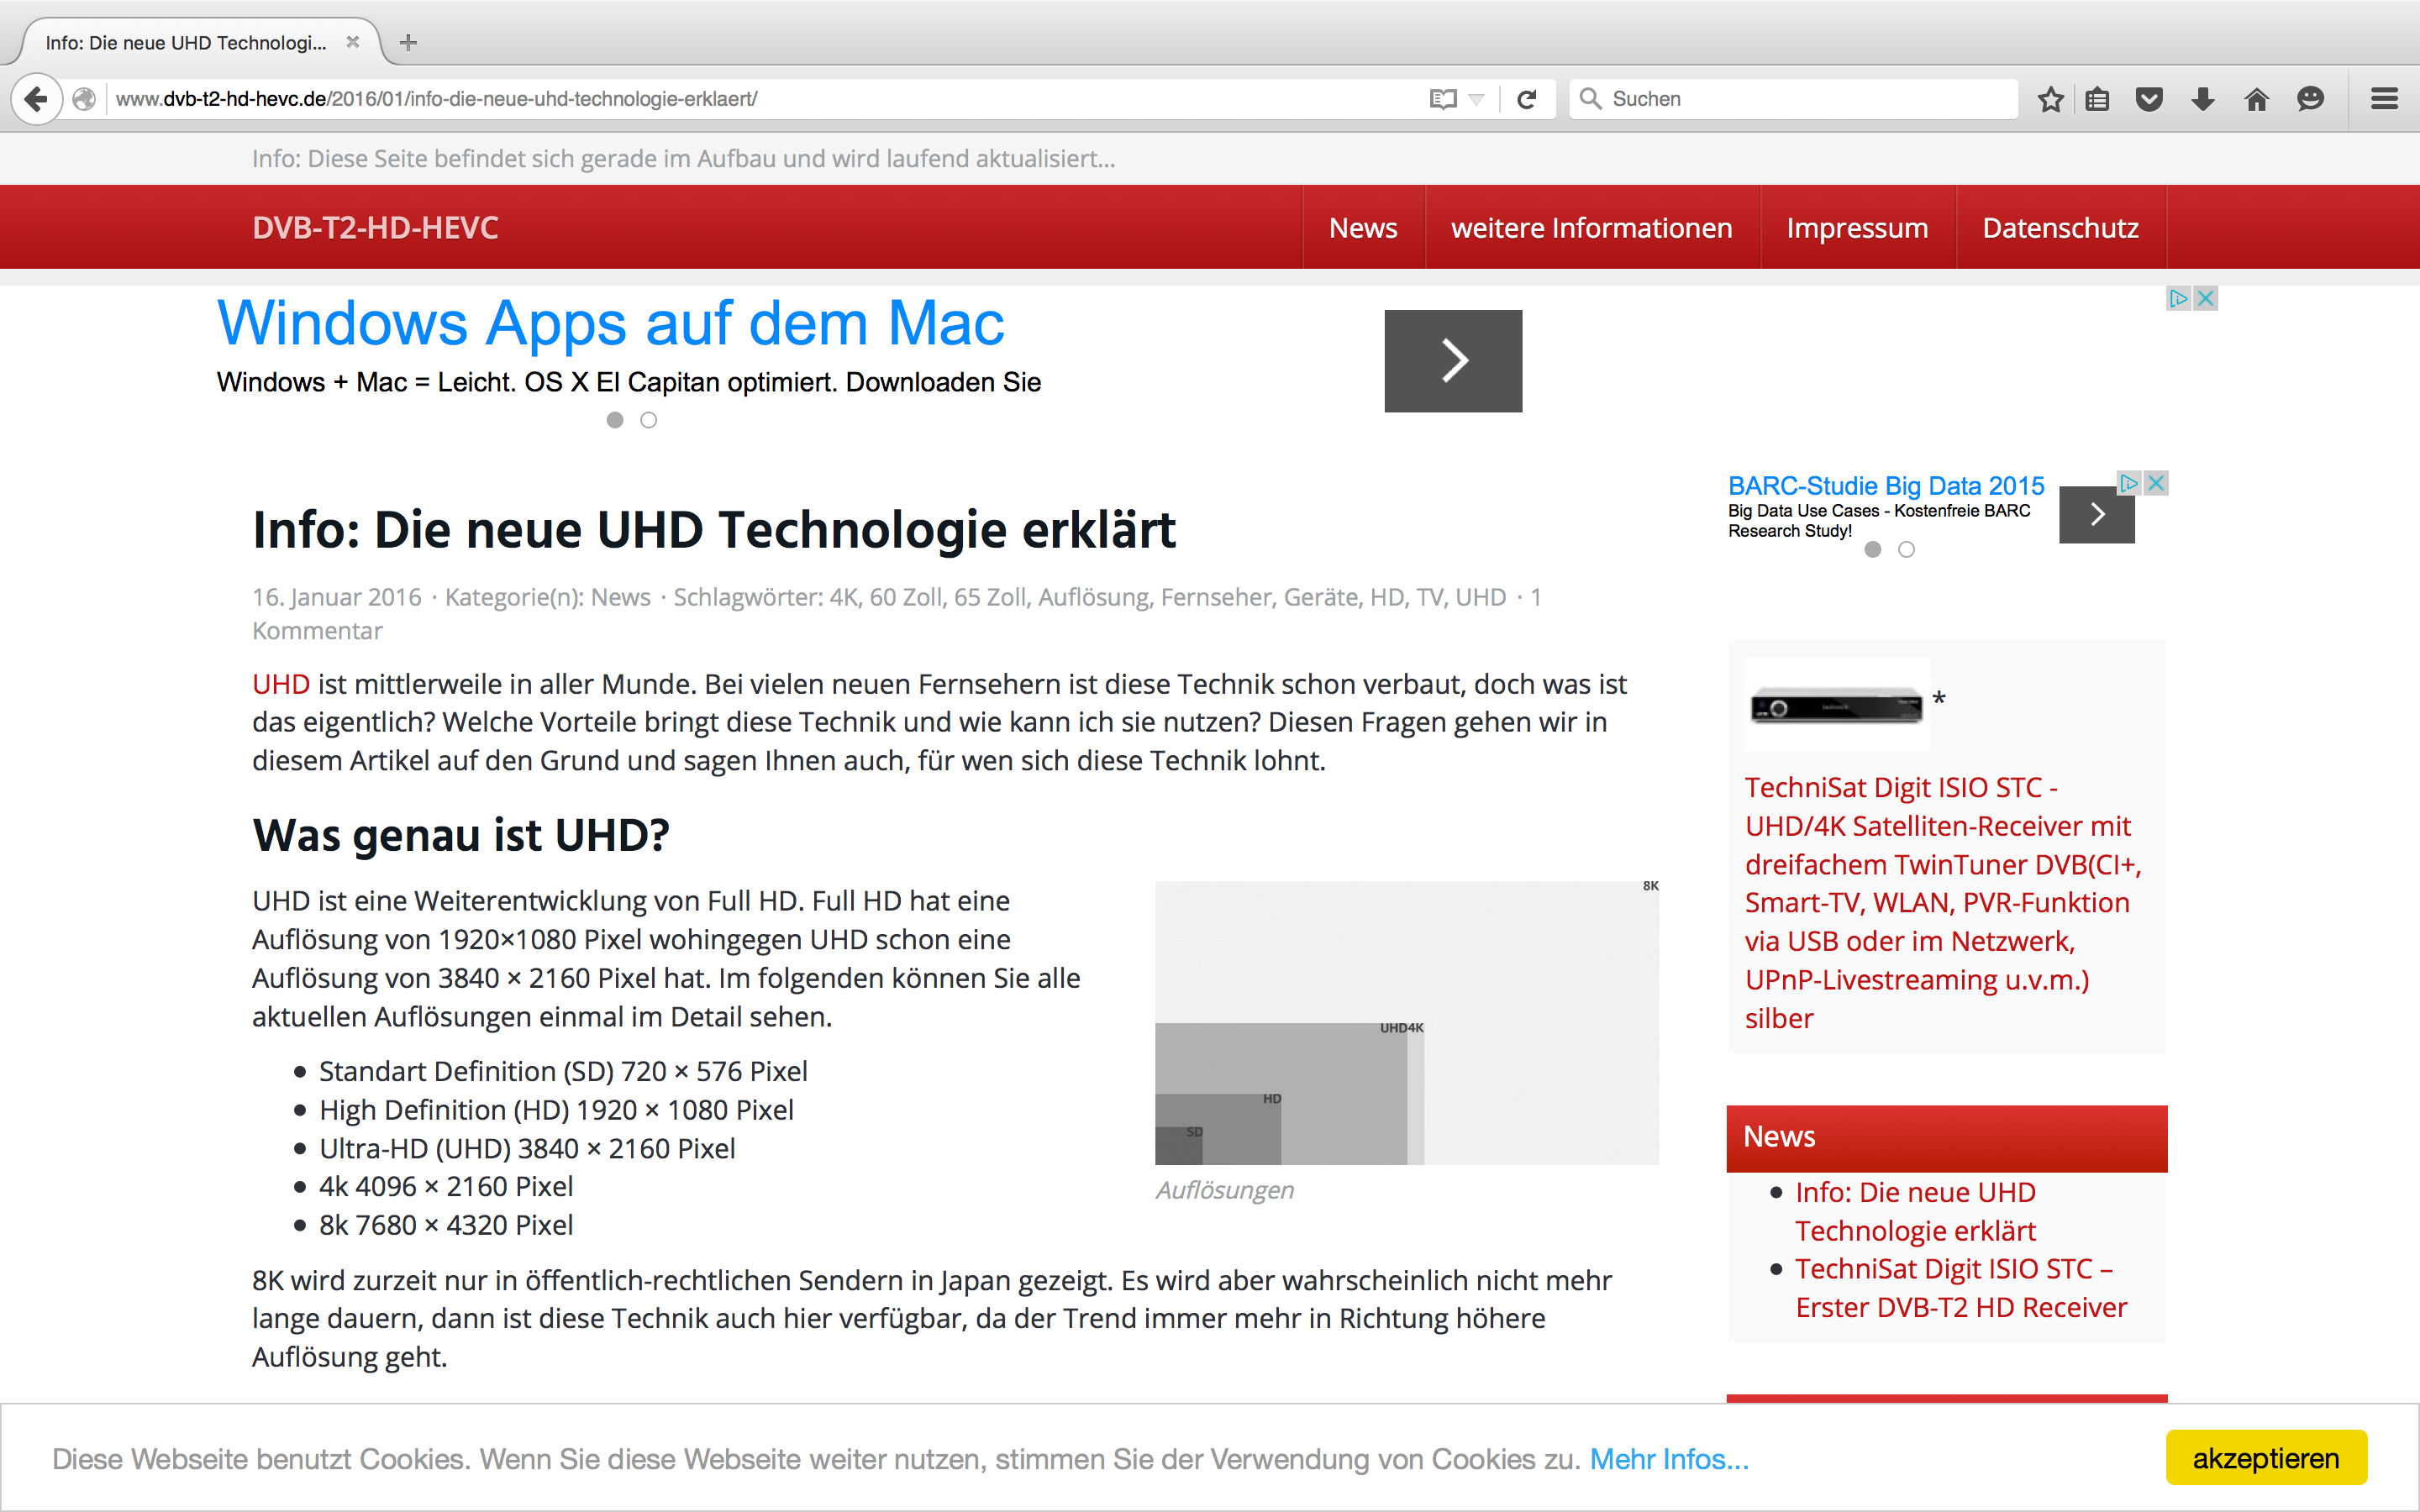Advance the Windows Apps ad with chevron
The height and width of the screenshot is (1512, 2420).
1453,360
